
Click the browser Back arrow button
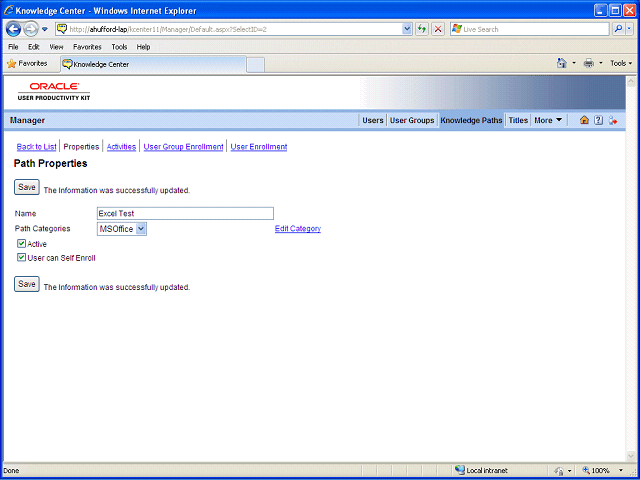pyautogui.click(x=13, y=29)
